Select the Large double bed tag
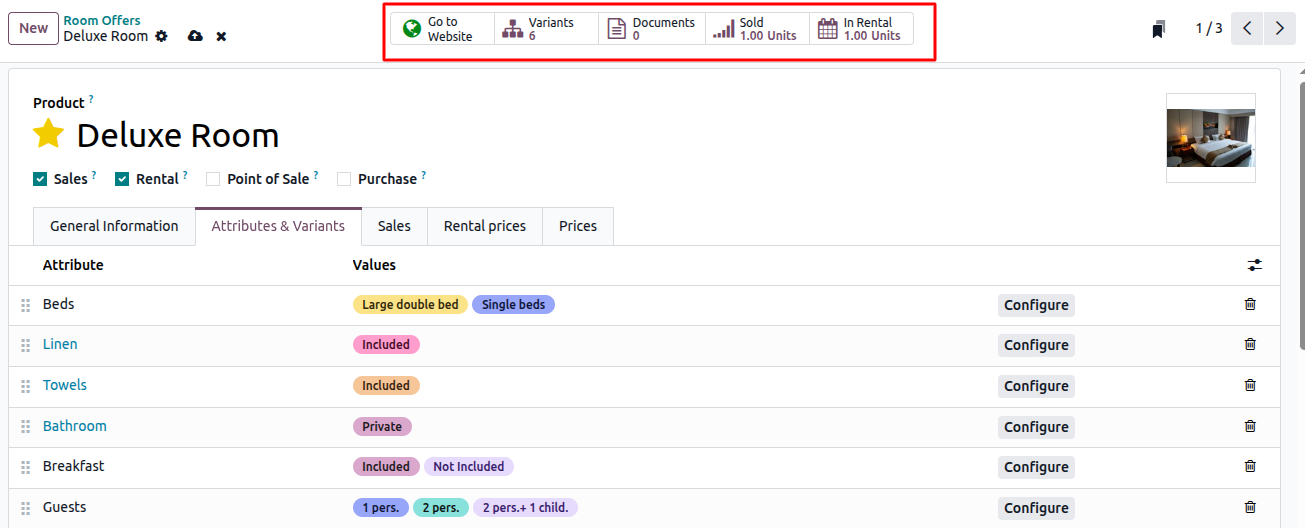Viewport: 1305px width, 528px height. (410, 304)
